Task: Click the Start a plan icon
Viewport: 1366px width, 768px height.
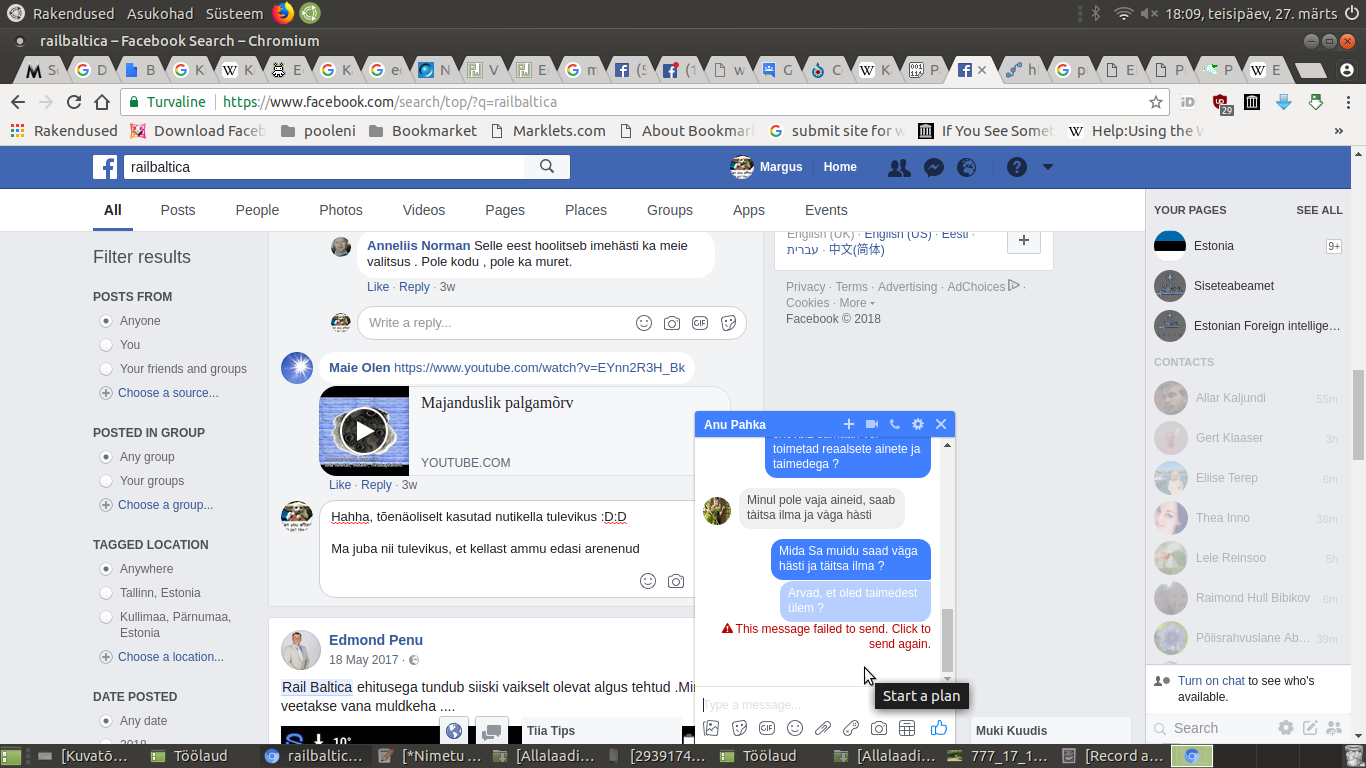Action: 907,728
